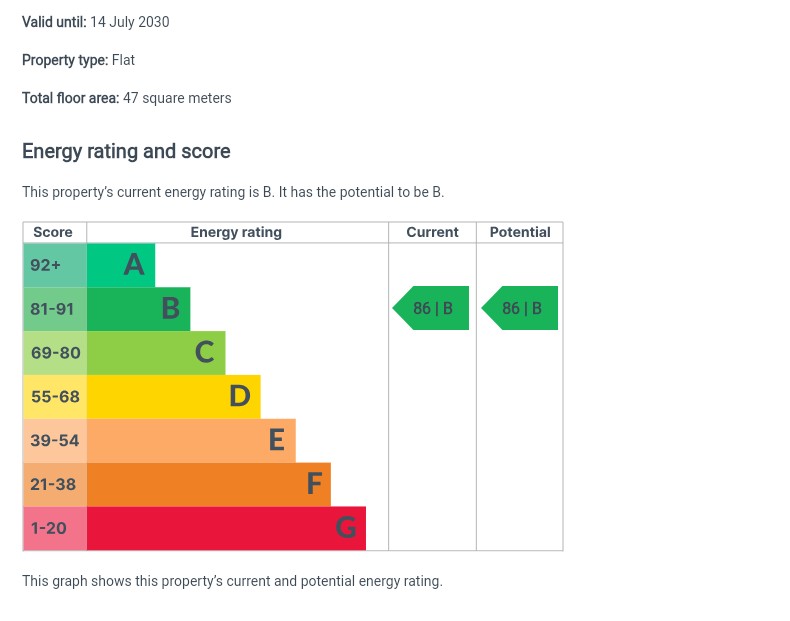This screenshot has width=790, height=621.
Task: Click the Potential column header
Action: (x=520, y=232)
